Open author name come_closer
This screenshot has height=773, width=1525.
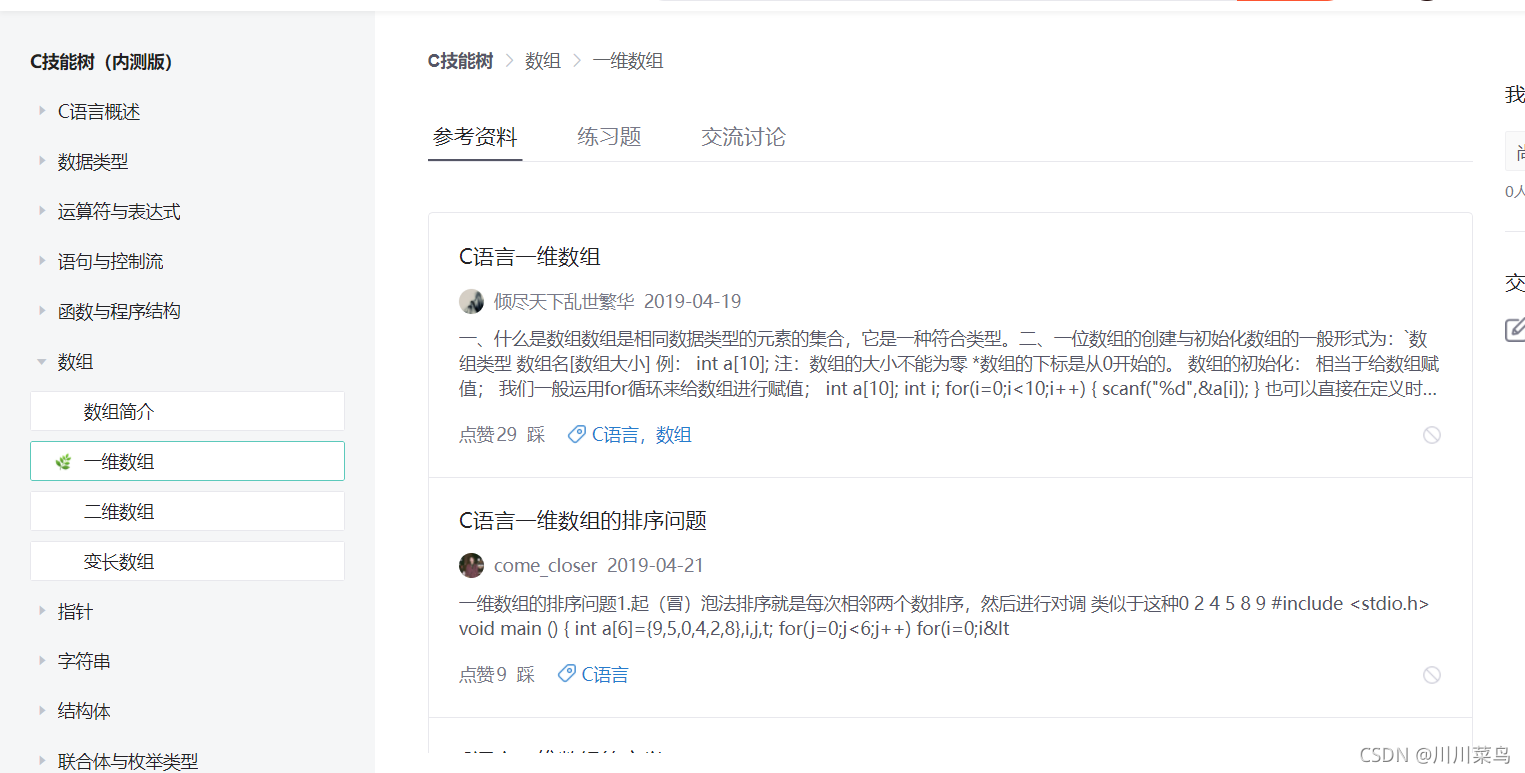(545, 565)
